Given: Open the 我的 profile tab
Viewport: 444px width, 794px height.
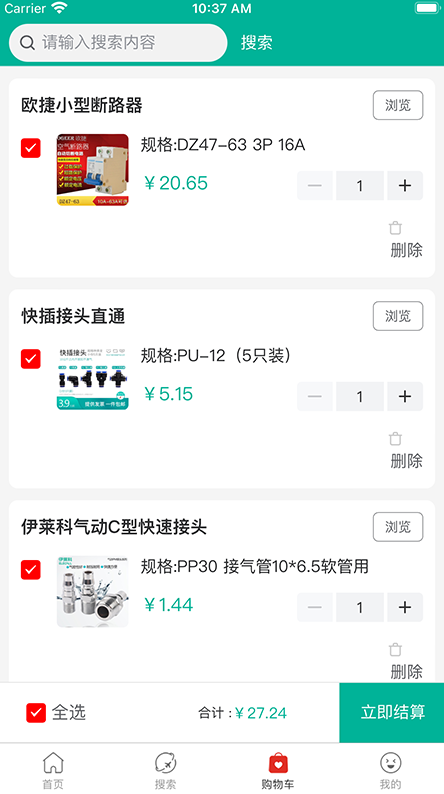Looking at the screenshot, I should tap(390, 770).
